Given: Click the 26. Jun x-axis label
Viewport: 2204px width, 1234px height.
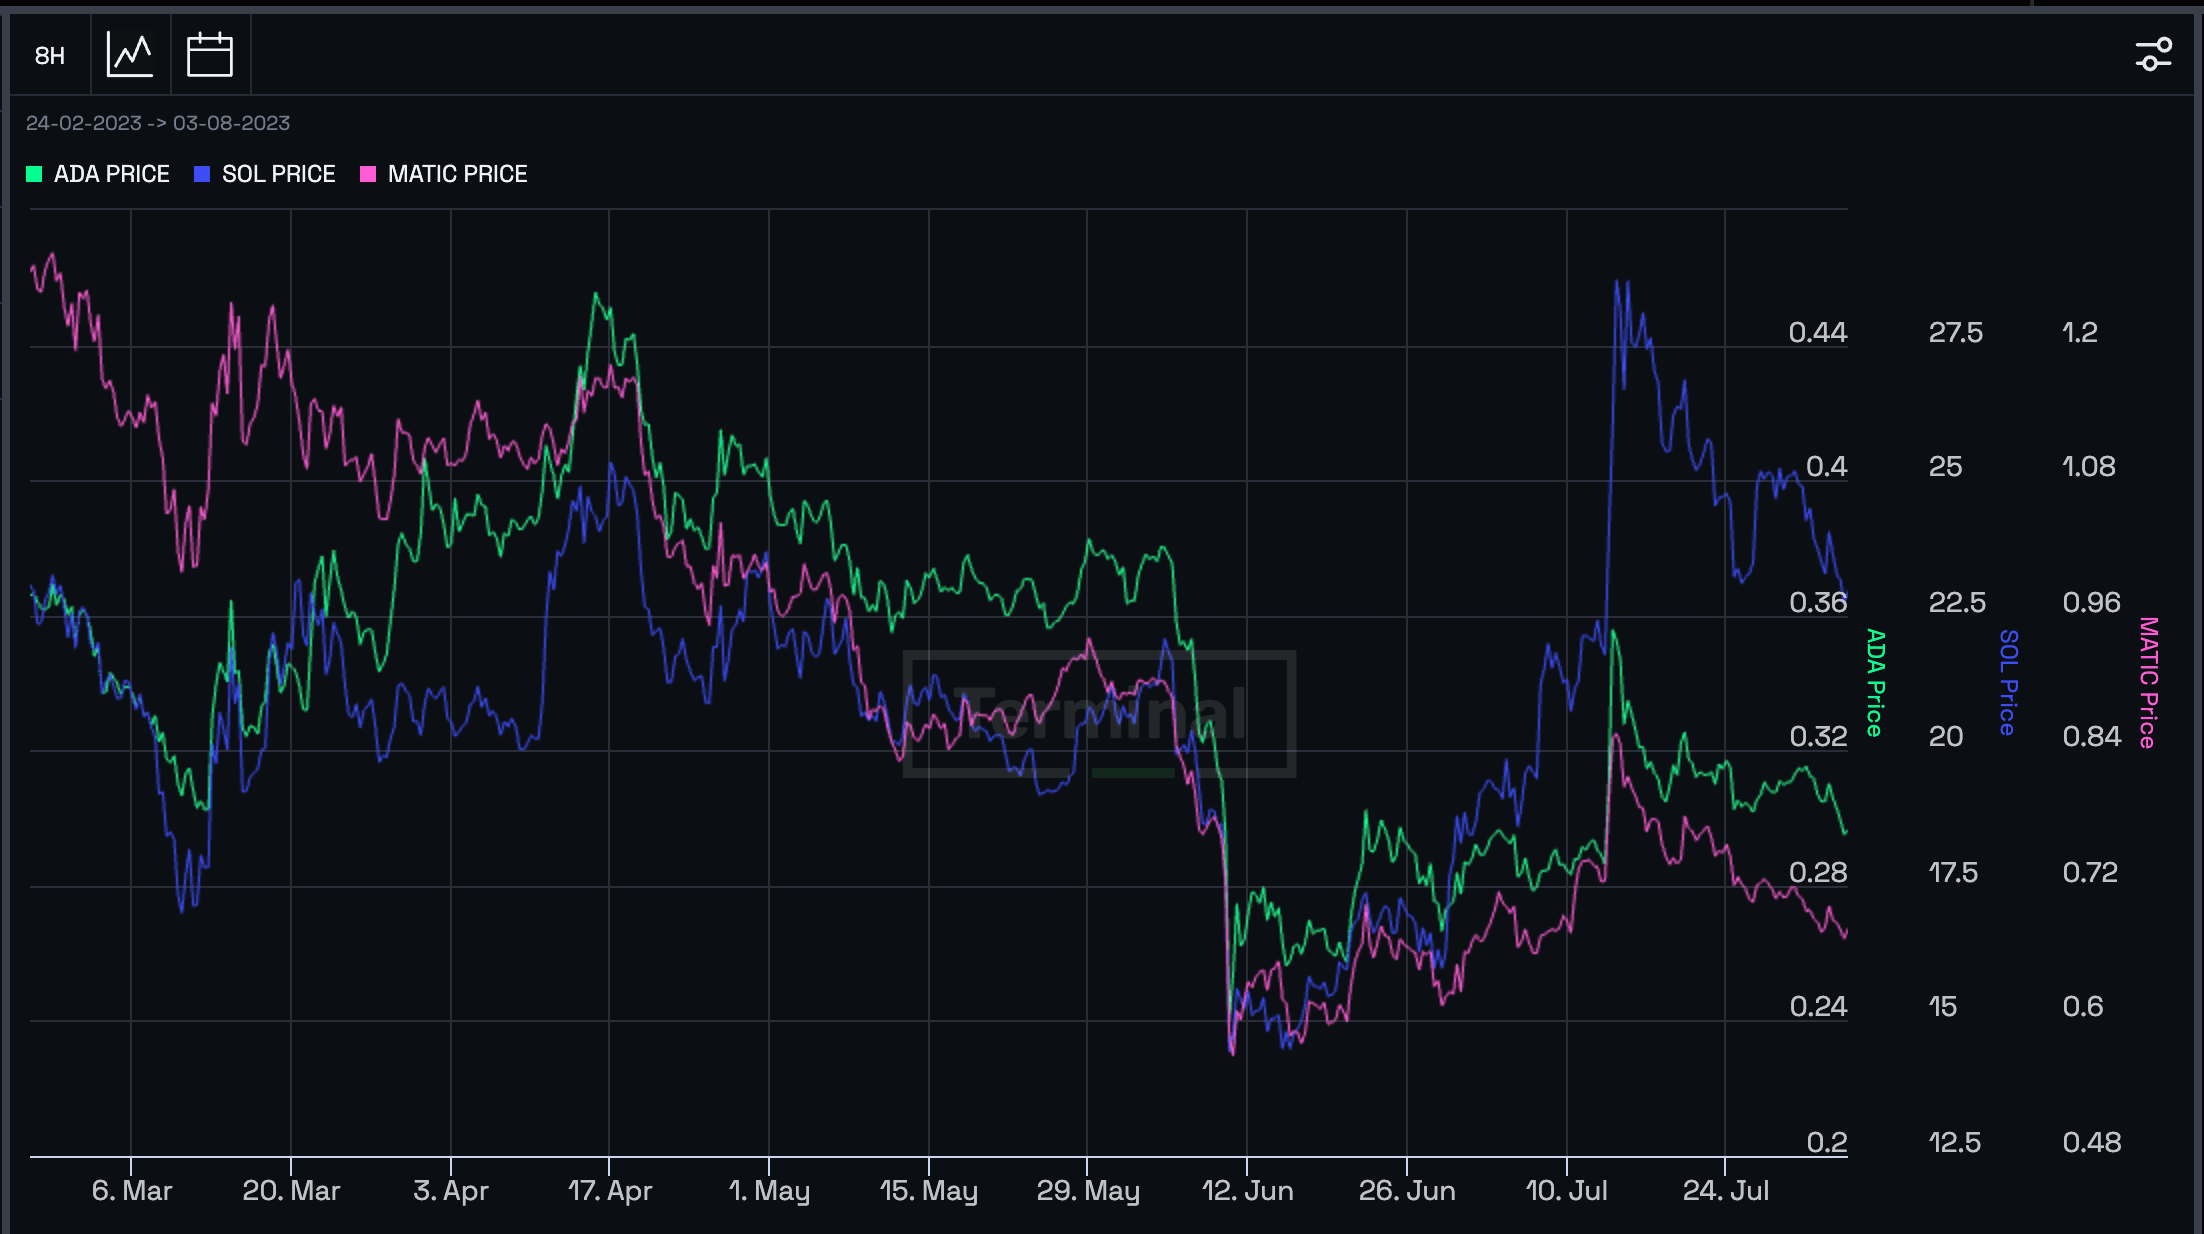Looking at the screenshot, I should click(x=1407, y=1191).
